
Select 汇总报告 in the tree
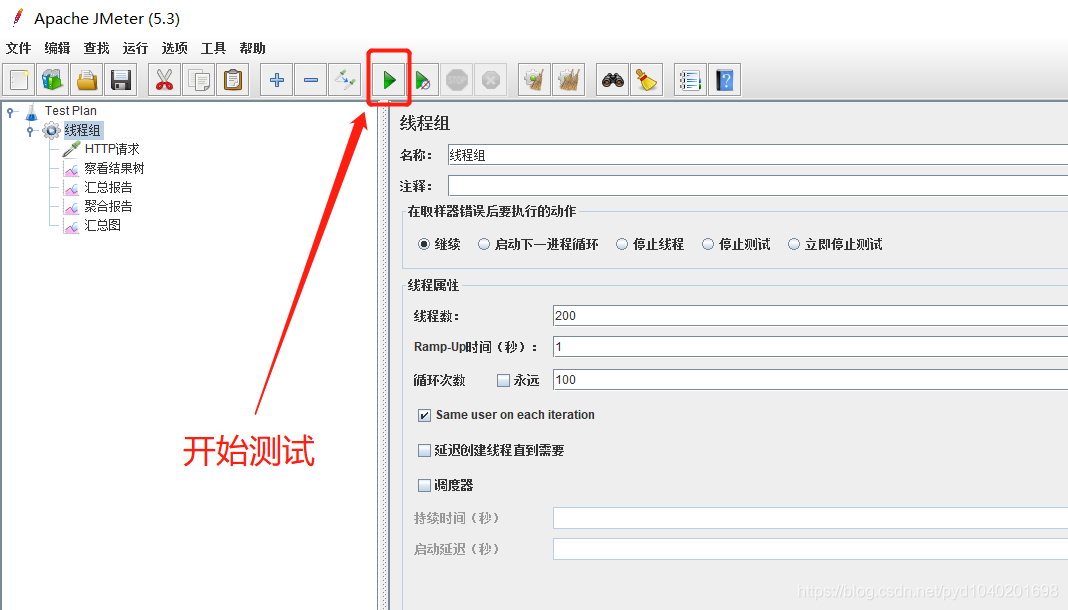point(108,187)
